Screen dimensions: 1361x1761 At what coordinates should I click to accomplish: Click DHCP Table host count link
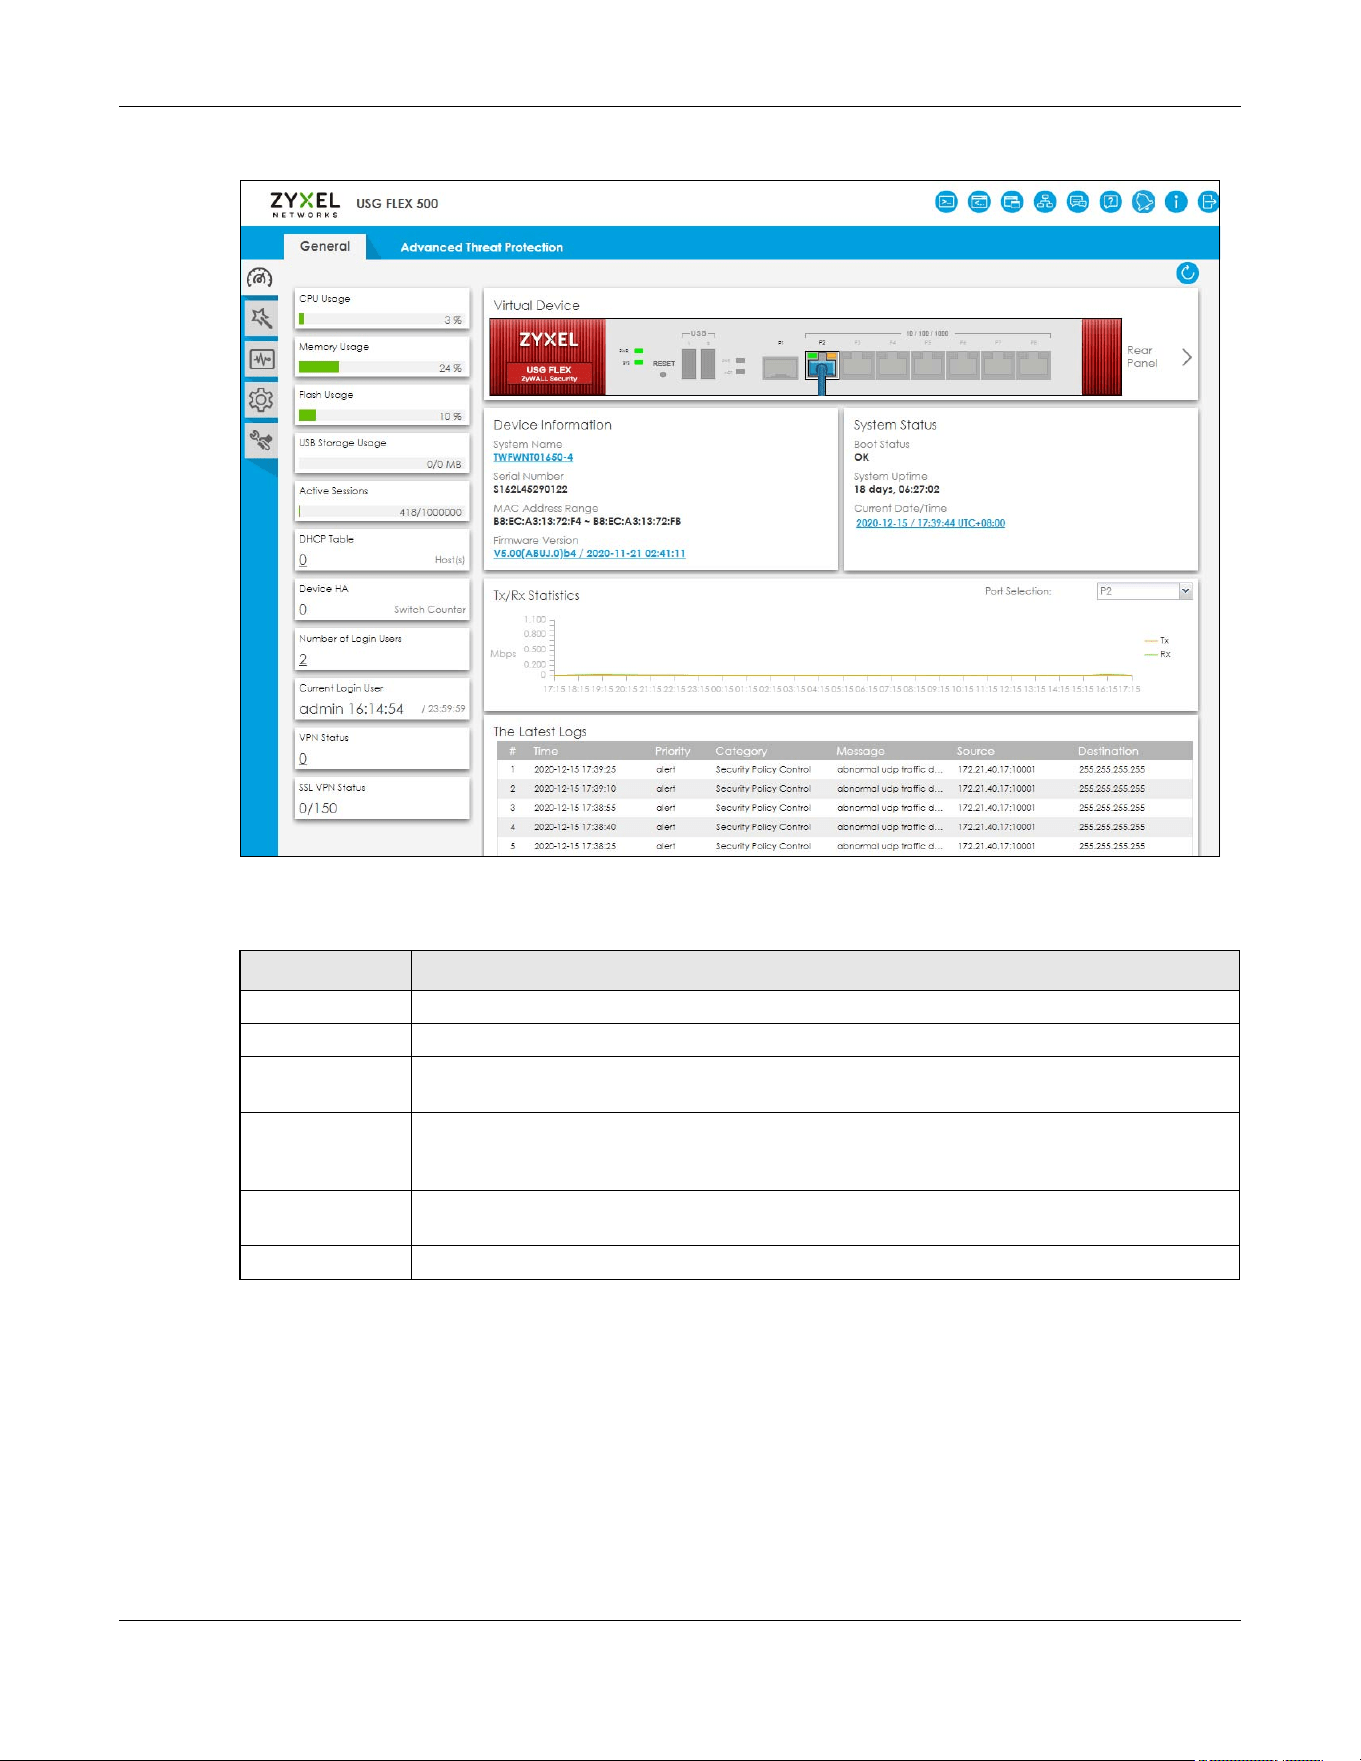click(x=303, y=560)
